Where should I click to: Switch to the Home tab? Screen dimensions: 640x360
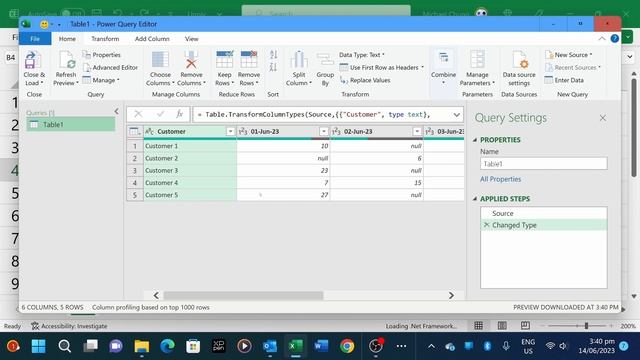click(67, 39)
